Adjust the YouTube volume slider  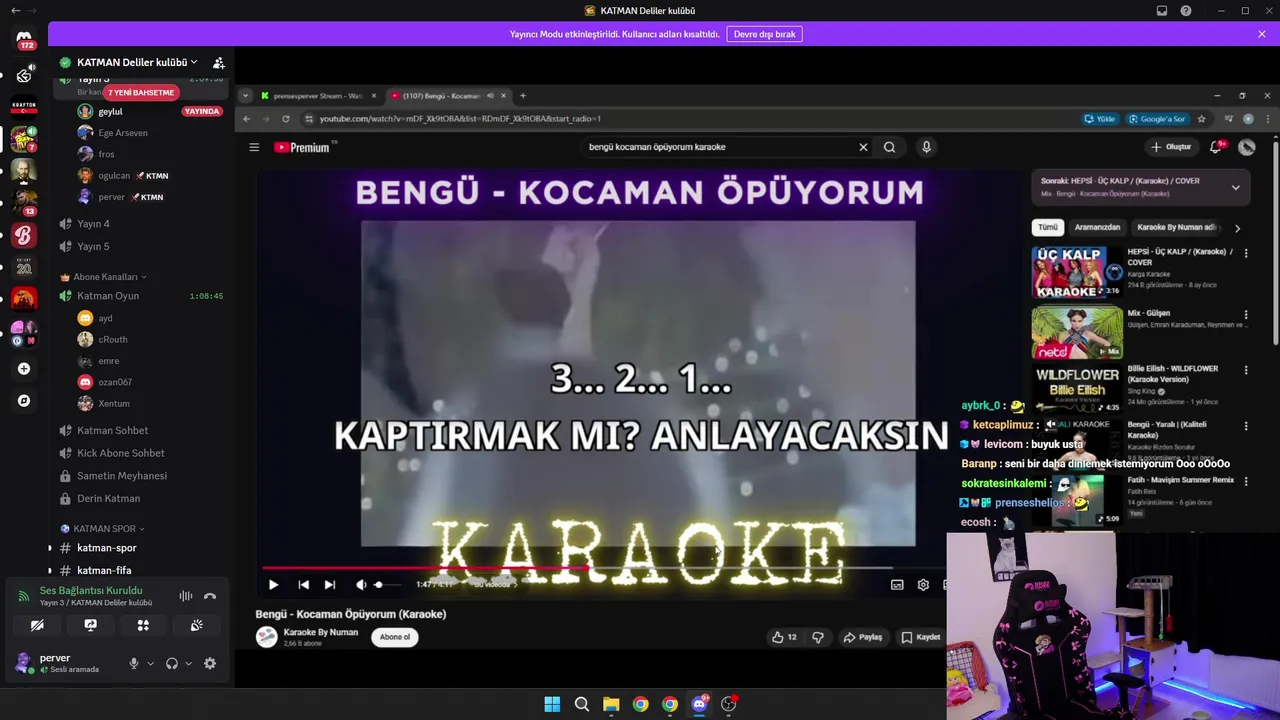pos(389,585)
